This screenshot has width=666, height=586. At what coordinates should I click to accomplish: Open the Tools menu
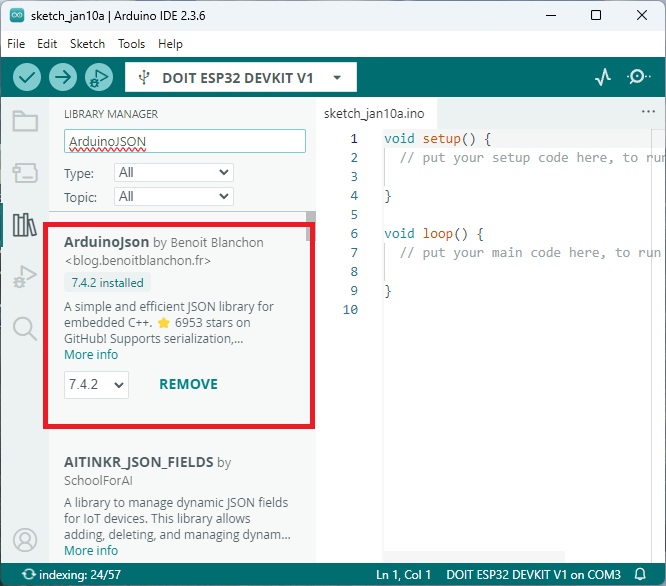(x=131, y=44)
